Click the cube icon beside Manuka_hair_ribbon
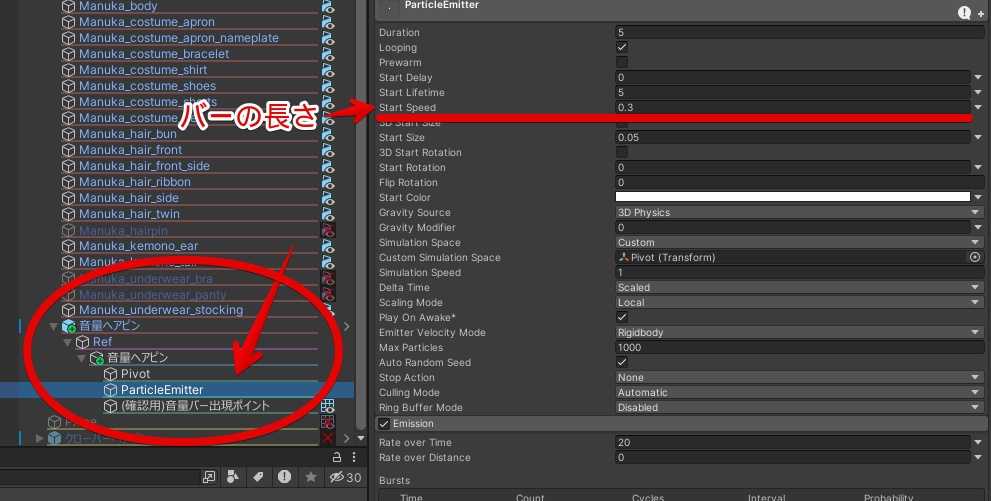 pos(68,182)
